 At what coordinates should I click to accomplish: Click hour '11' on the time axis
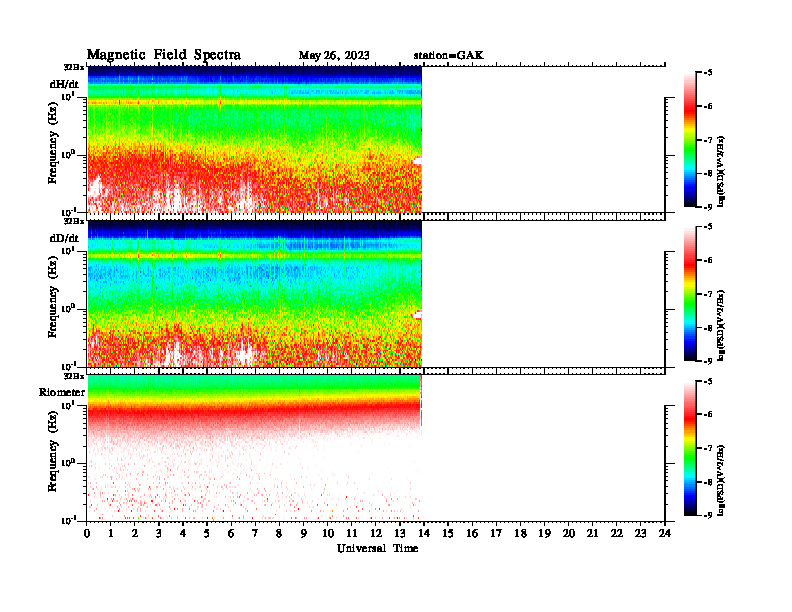point(352,534)
